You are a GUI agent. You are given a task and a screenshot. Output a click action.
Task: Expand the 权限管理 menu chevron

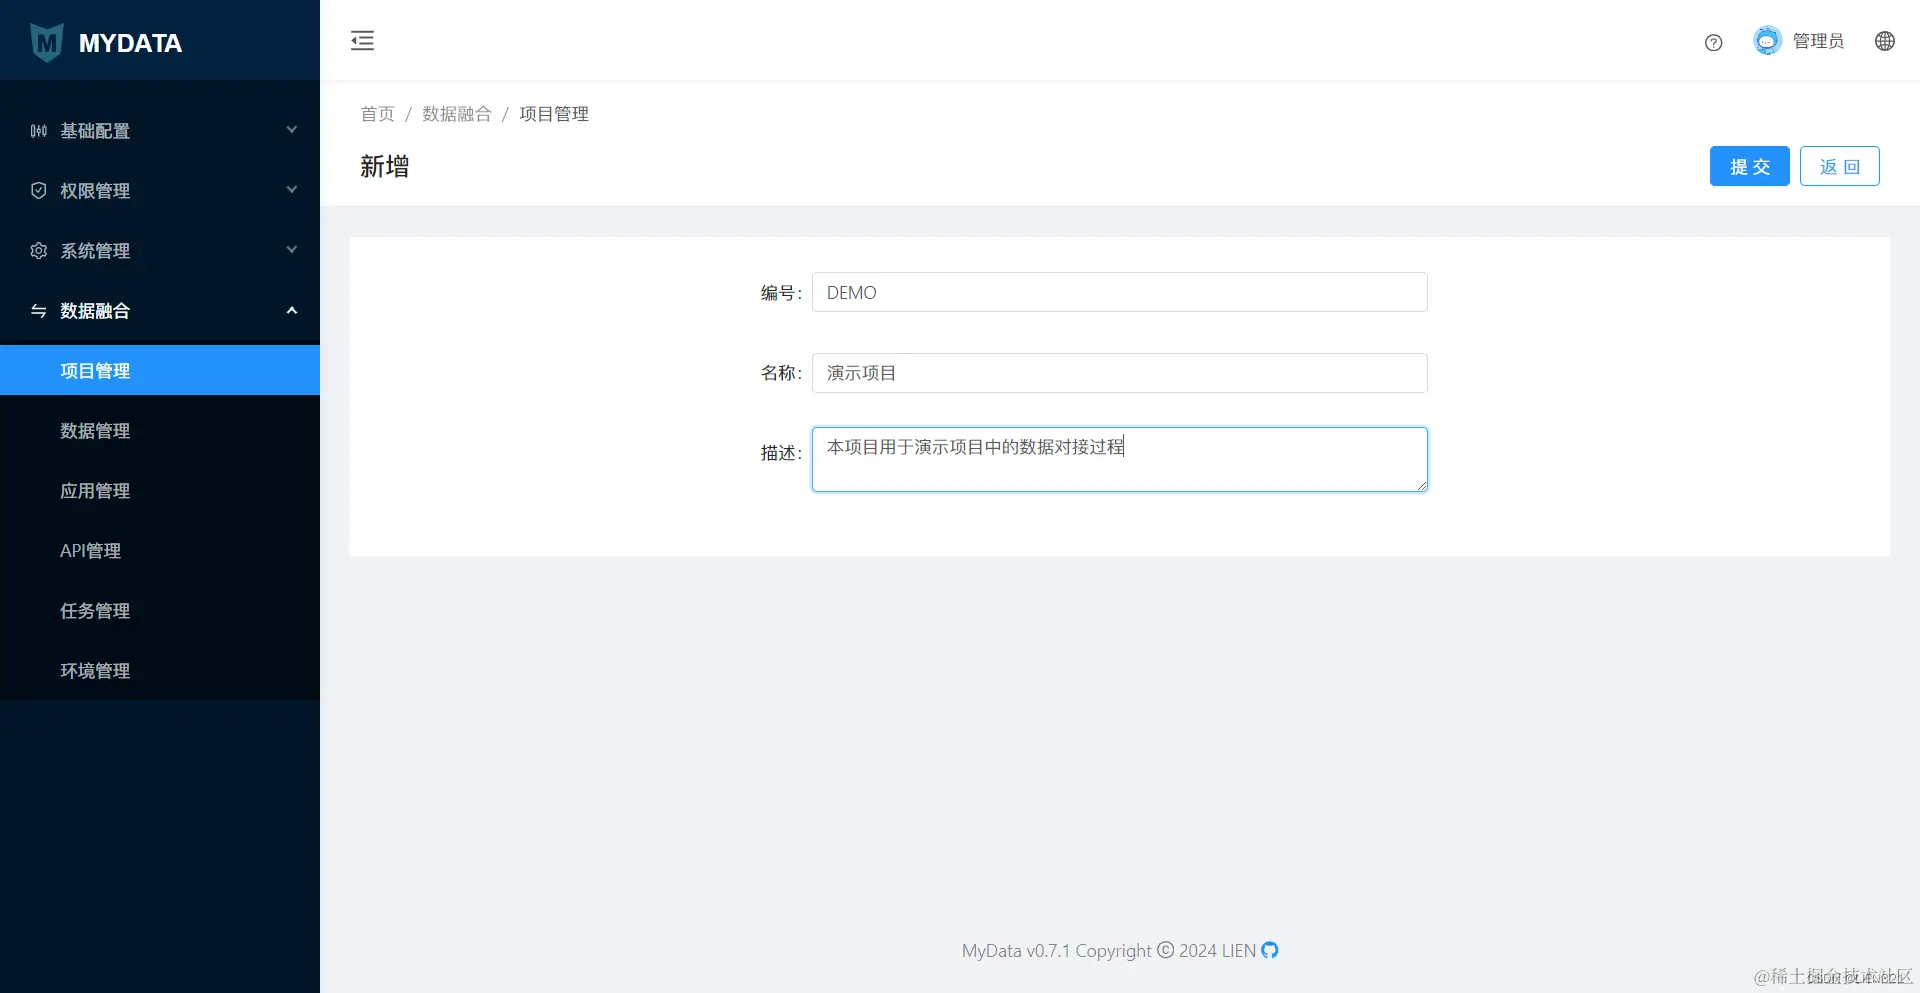point(291,190)
